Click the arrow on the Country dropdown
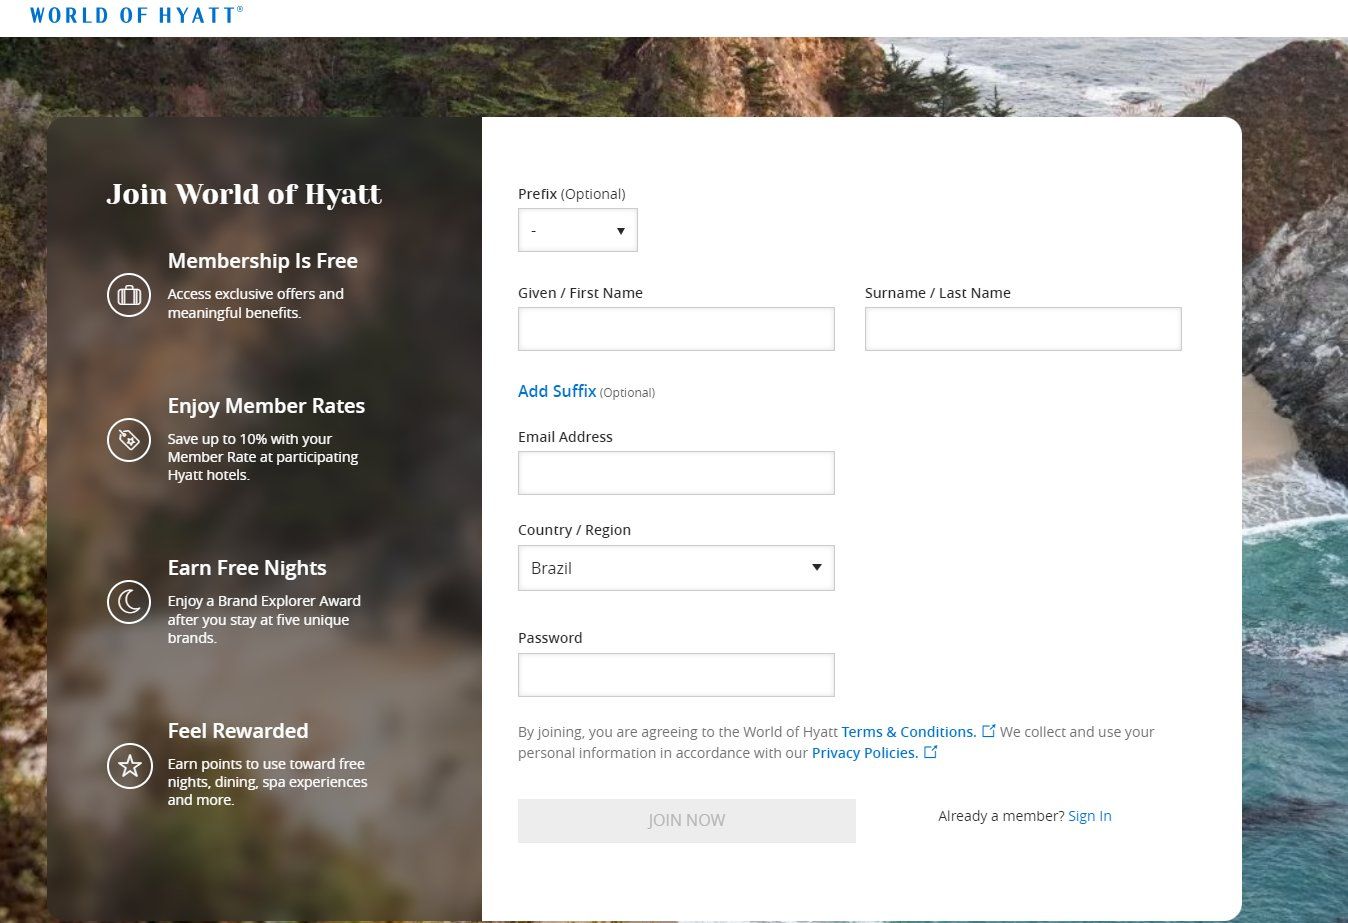This screenshot has height=923, width=1348. pyautogui.click(x=816, y=568)
